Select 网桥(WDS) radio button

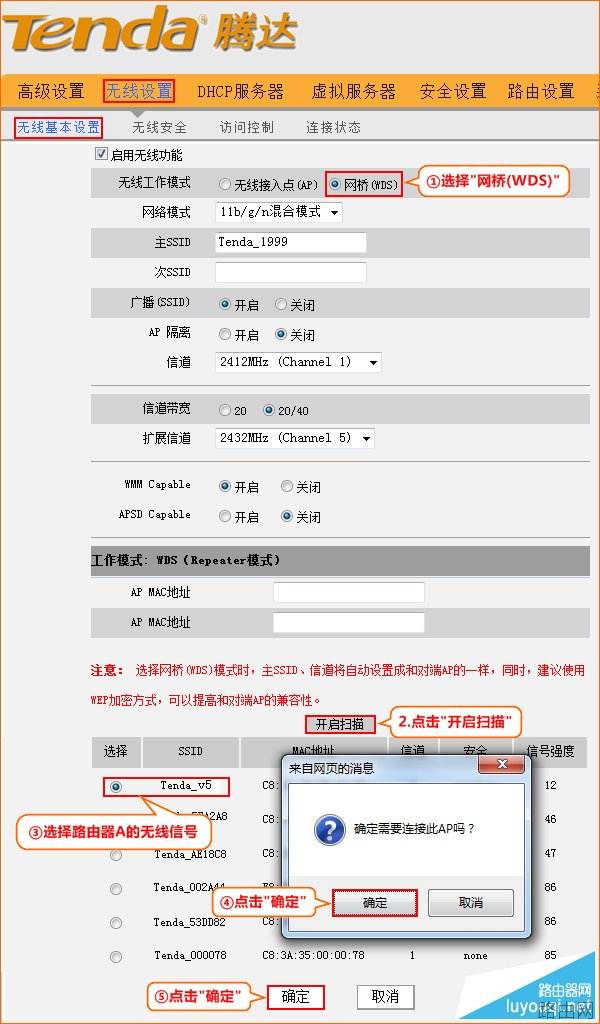335,185
